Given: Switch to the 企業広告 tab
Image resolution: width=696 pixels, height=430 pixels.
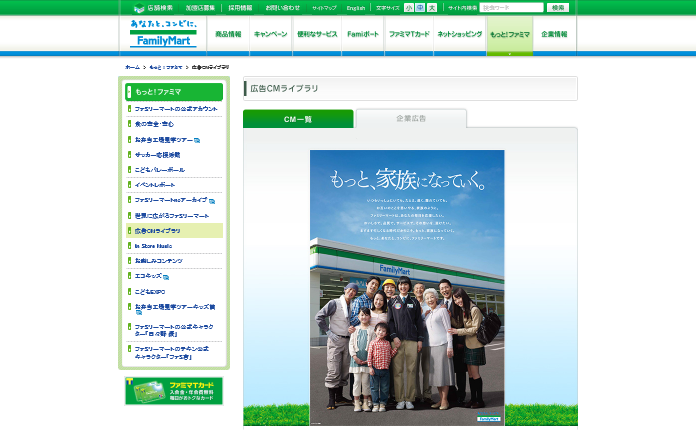Looking at the screenshot, I should (411, 118).
